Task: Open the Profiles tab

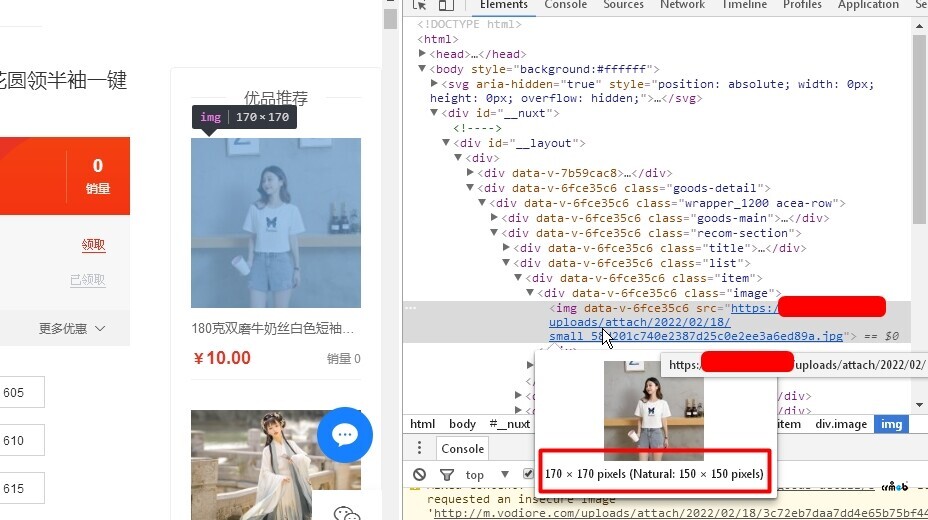Action: pos(803,5)
